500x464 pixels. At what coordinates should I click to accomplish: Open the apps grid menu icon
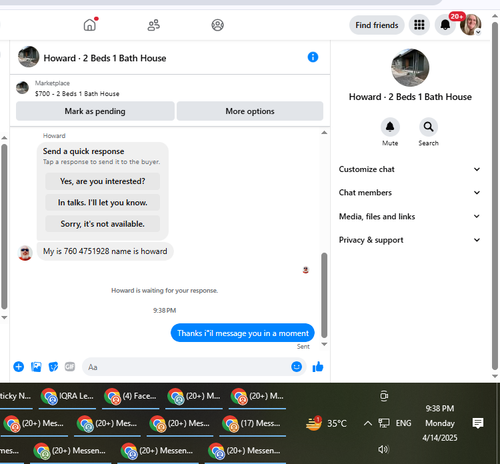pyautogui.click(x=419, y=25)
